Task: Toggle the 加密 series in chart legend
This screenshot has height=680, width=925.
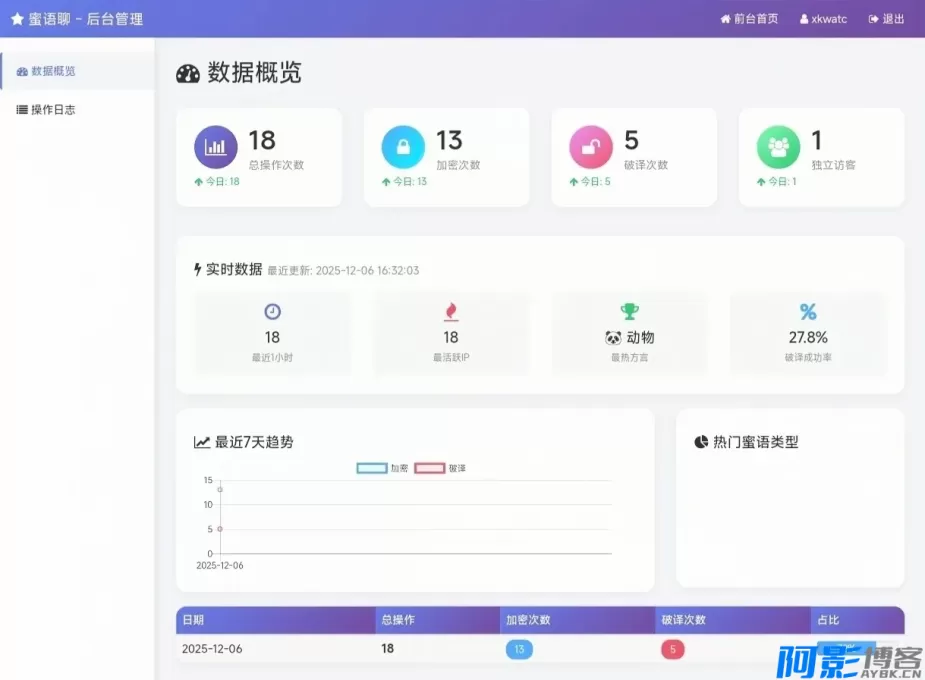Action: (x=380, y=467)
